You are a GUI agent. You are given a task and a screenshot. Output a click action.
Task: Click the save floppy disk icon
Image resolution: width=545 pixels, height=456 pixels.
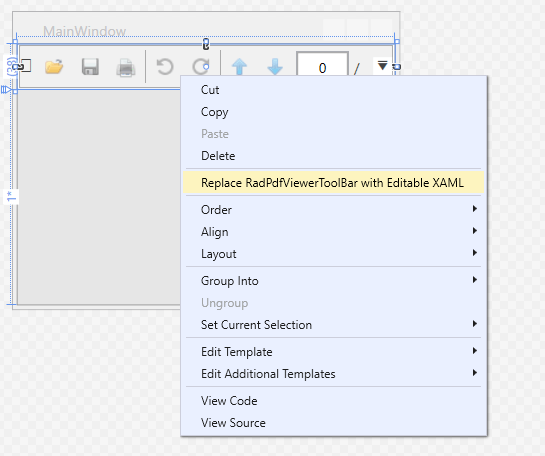pos(90,66)
